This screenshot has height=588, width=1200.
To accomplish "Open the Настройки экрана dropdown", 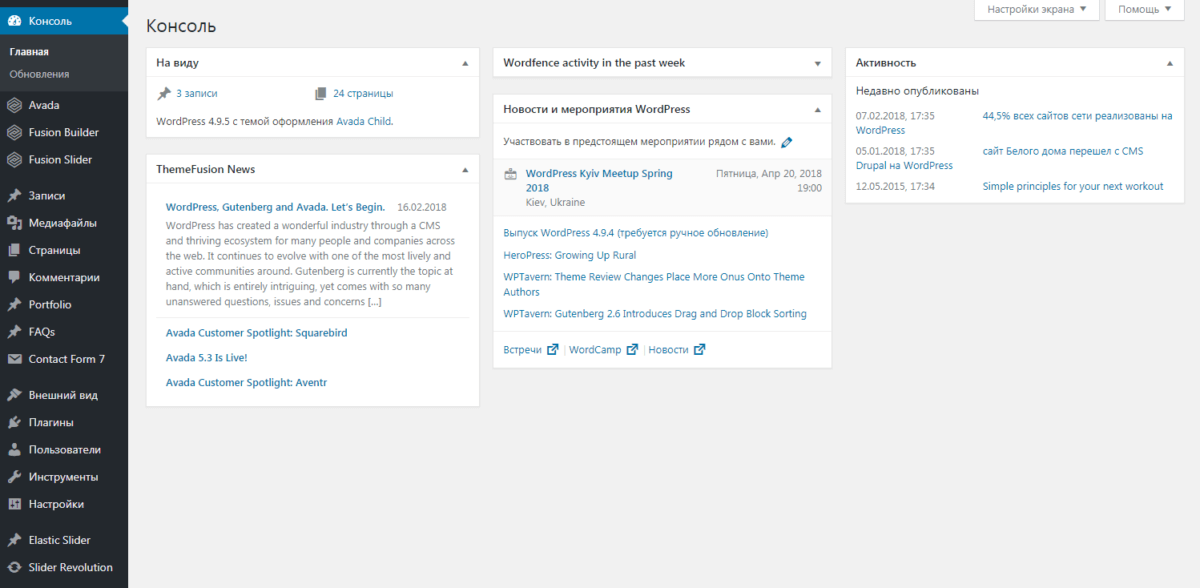I will point(1036,9).
